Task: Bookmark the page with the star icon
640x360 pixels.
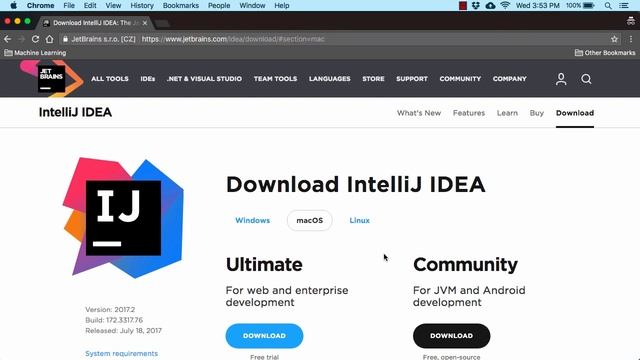Action: tap(614, 39)
